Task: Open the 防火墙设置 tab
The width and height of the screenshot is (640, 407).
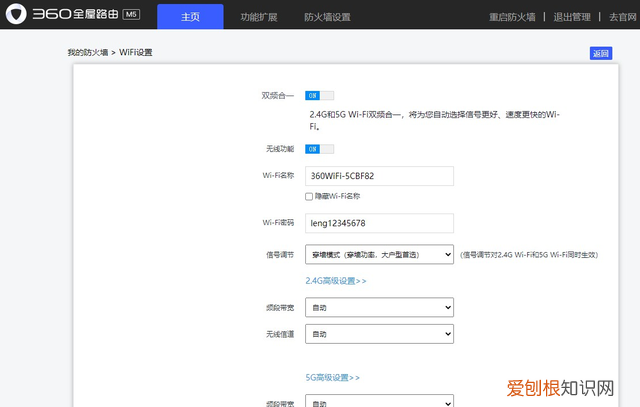Action: [x=327, y=17]
